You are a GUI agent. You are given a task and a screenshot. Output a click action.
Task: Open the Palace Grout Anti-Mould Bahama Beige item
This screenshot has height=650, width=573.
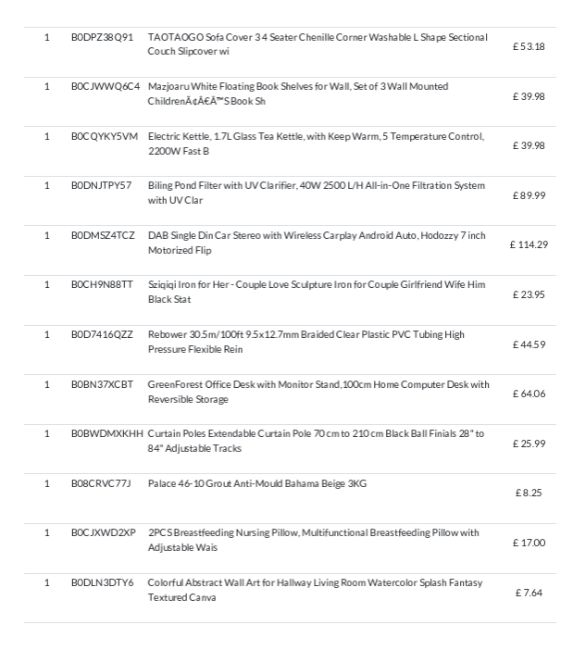click(x=257, y=484)
